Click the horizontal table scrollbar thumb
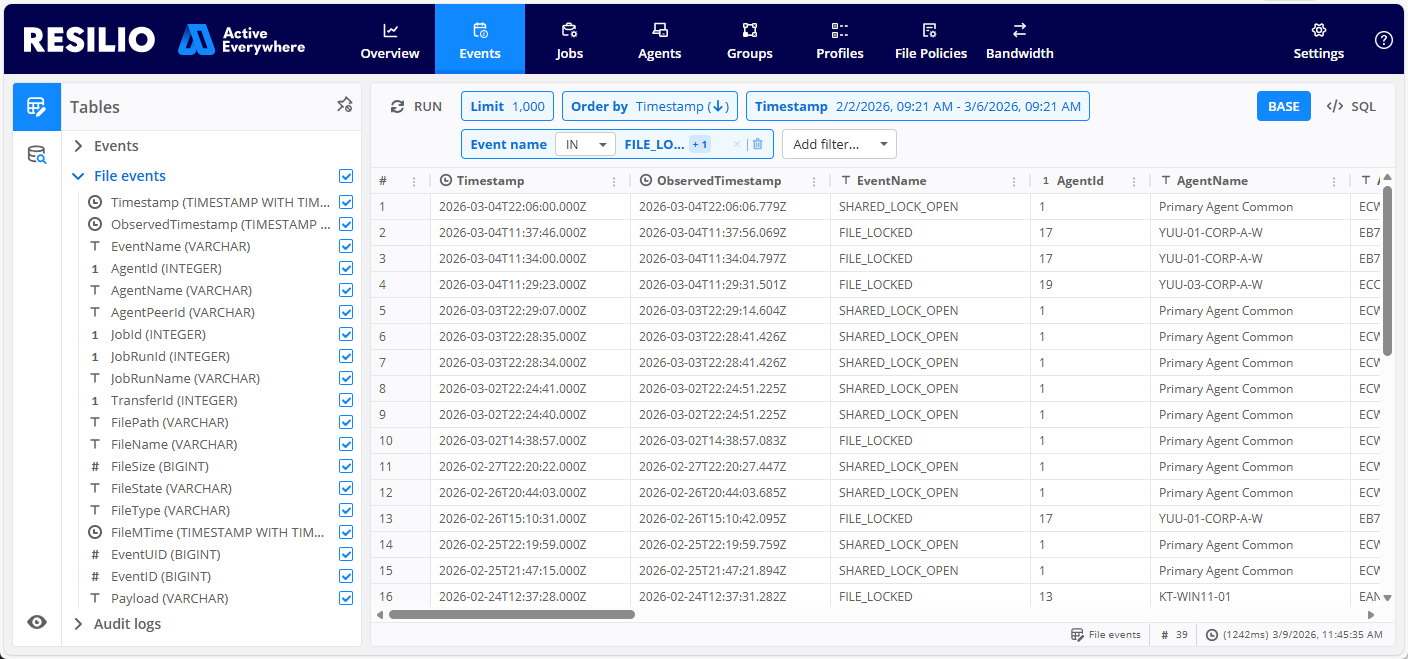The width and height of the screenshot is (1408, 659). pos(511,614)
